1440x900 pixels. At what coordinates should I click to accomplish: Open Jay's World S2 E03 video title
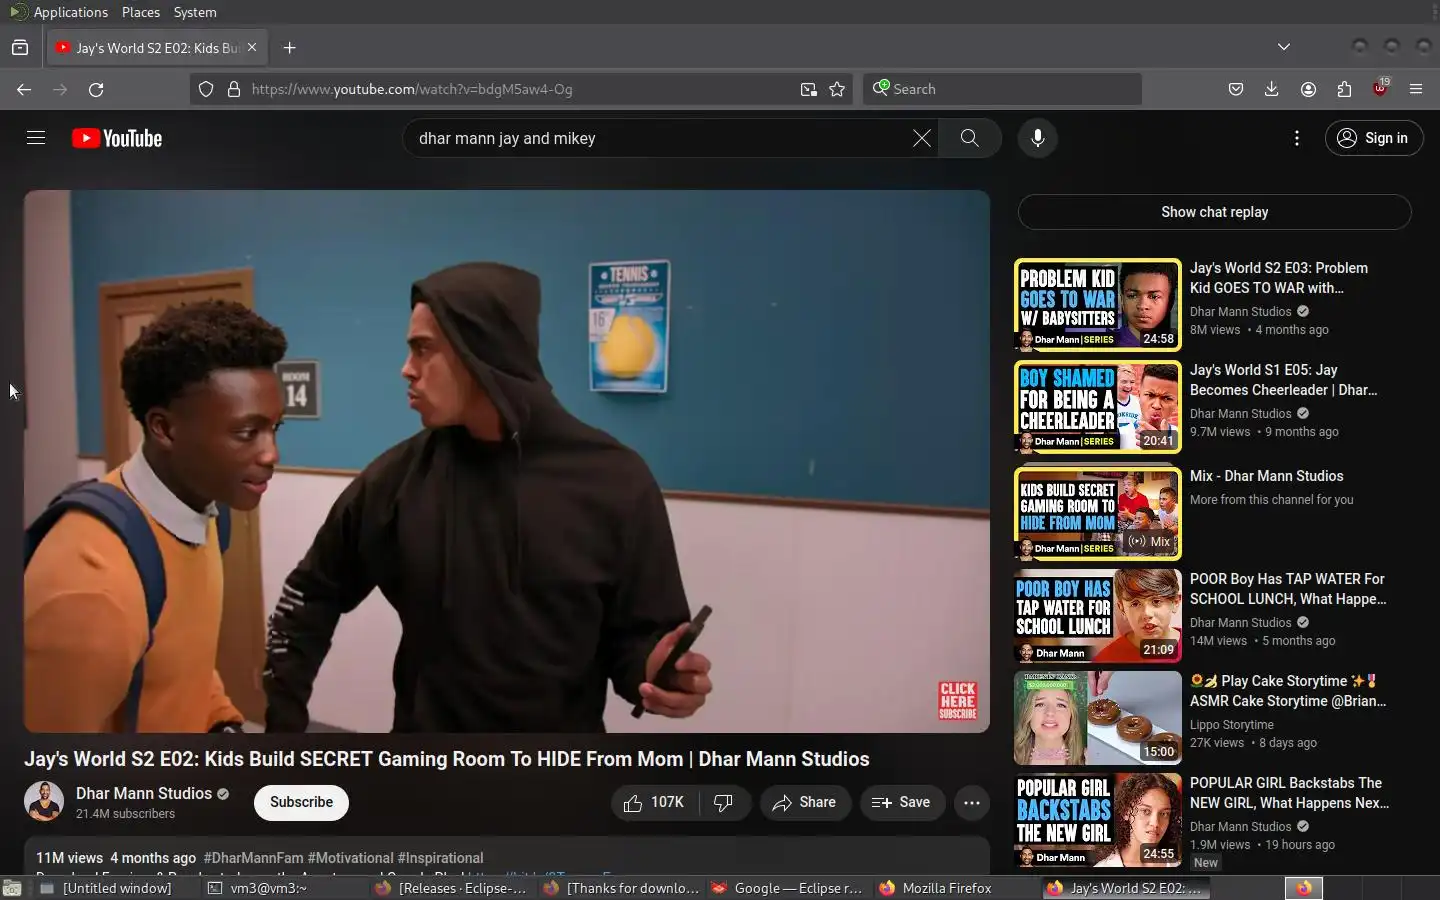1279,278
